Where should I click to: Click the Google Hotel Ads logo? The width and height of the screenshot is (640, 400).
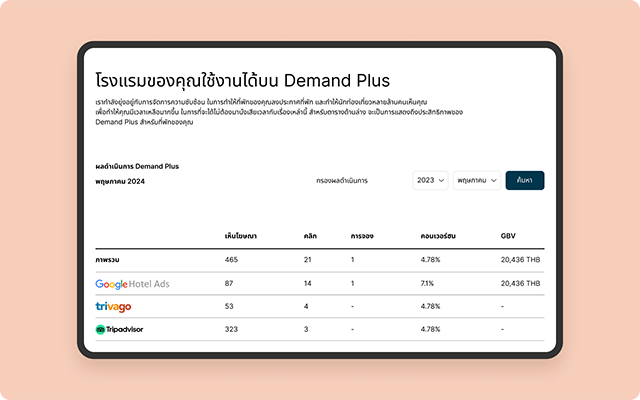[132, 284]
